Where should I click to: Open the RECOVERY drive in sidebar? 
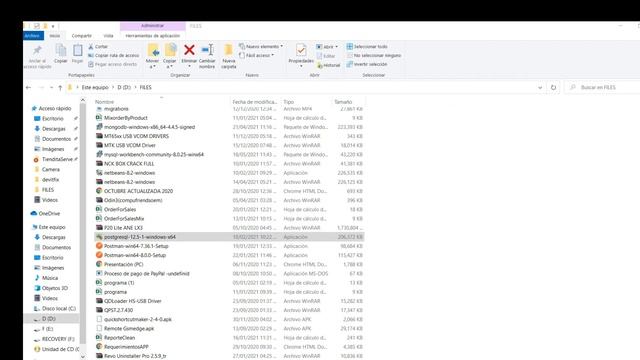(x=54, y=339)
